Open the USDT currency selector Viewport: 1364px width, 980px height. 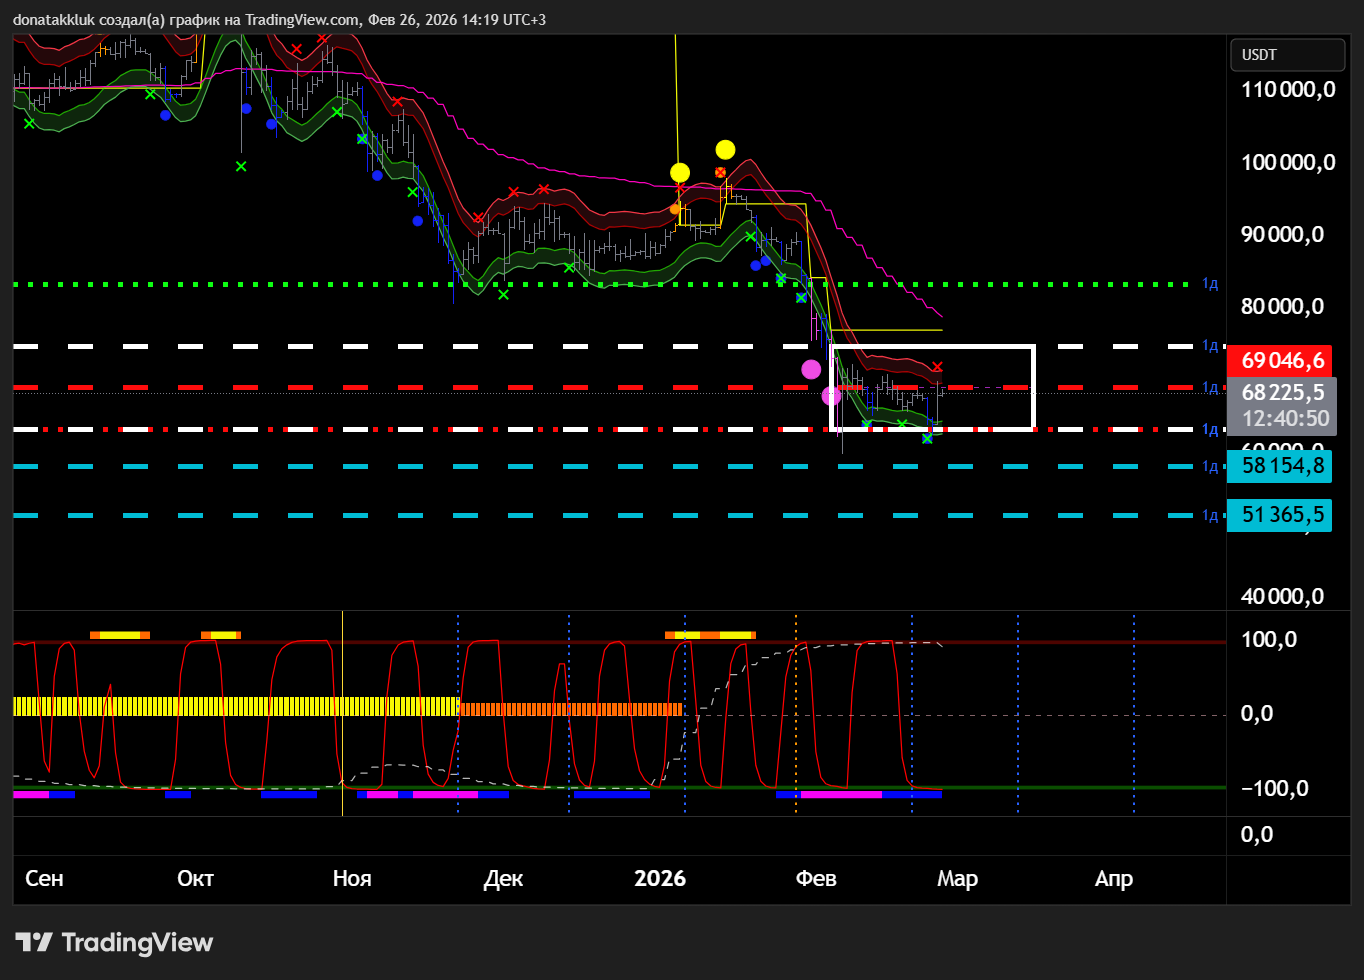point(1287,55)
